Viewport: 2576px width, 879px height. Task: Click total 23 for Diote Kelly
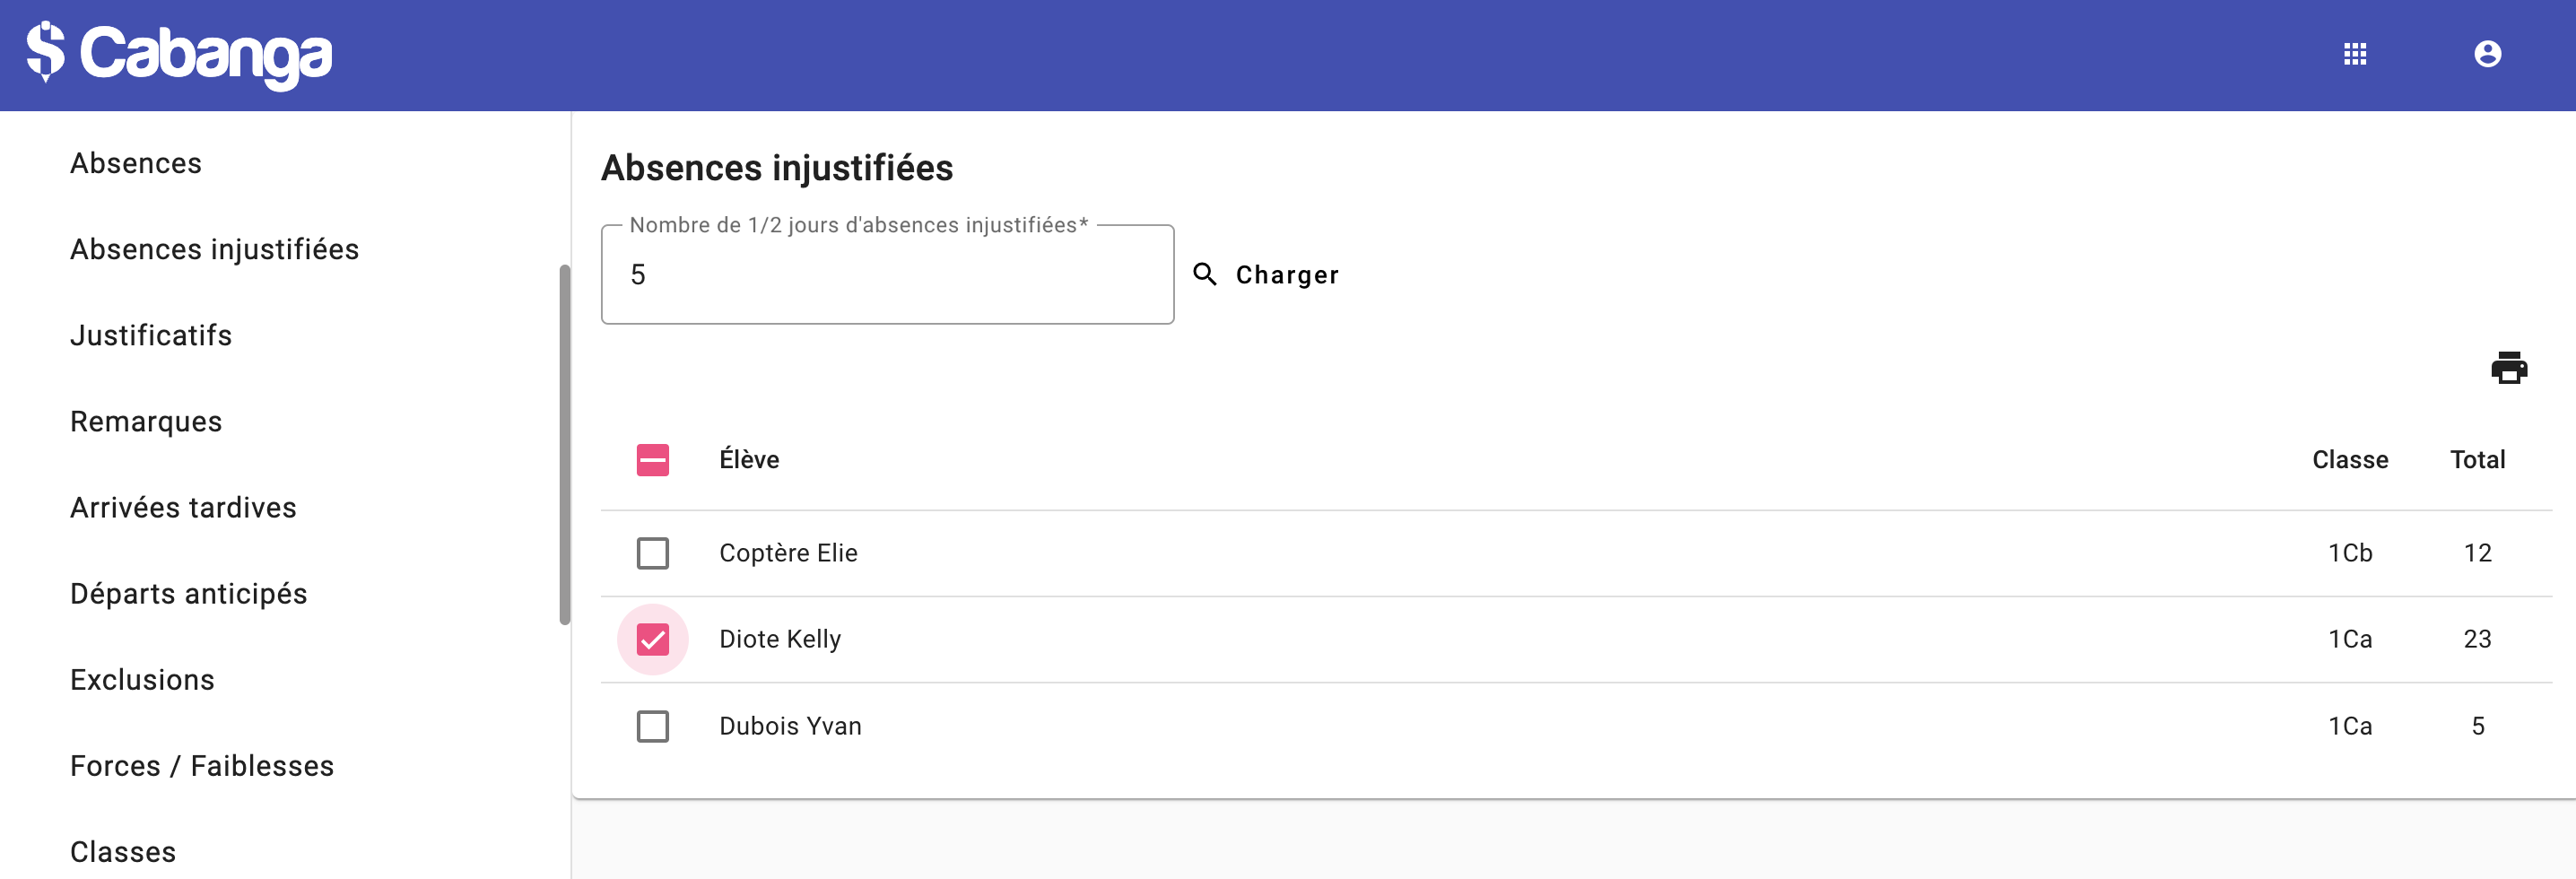(x=2477, y=639)
